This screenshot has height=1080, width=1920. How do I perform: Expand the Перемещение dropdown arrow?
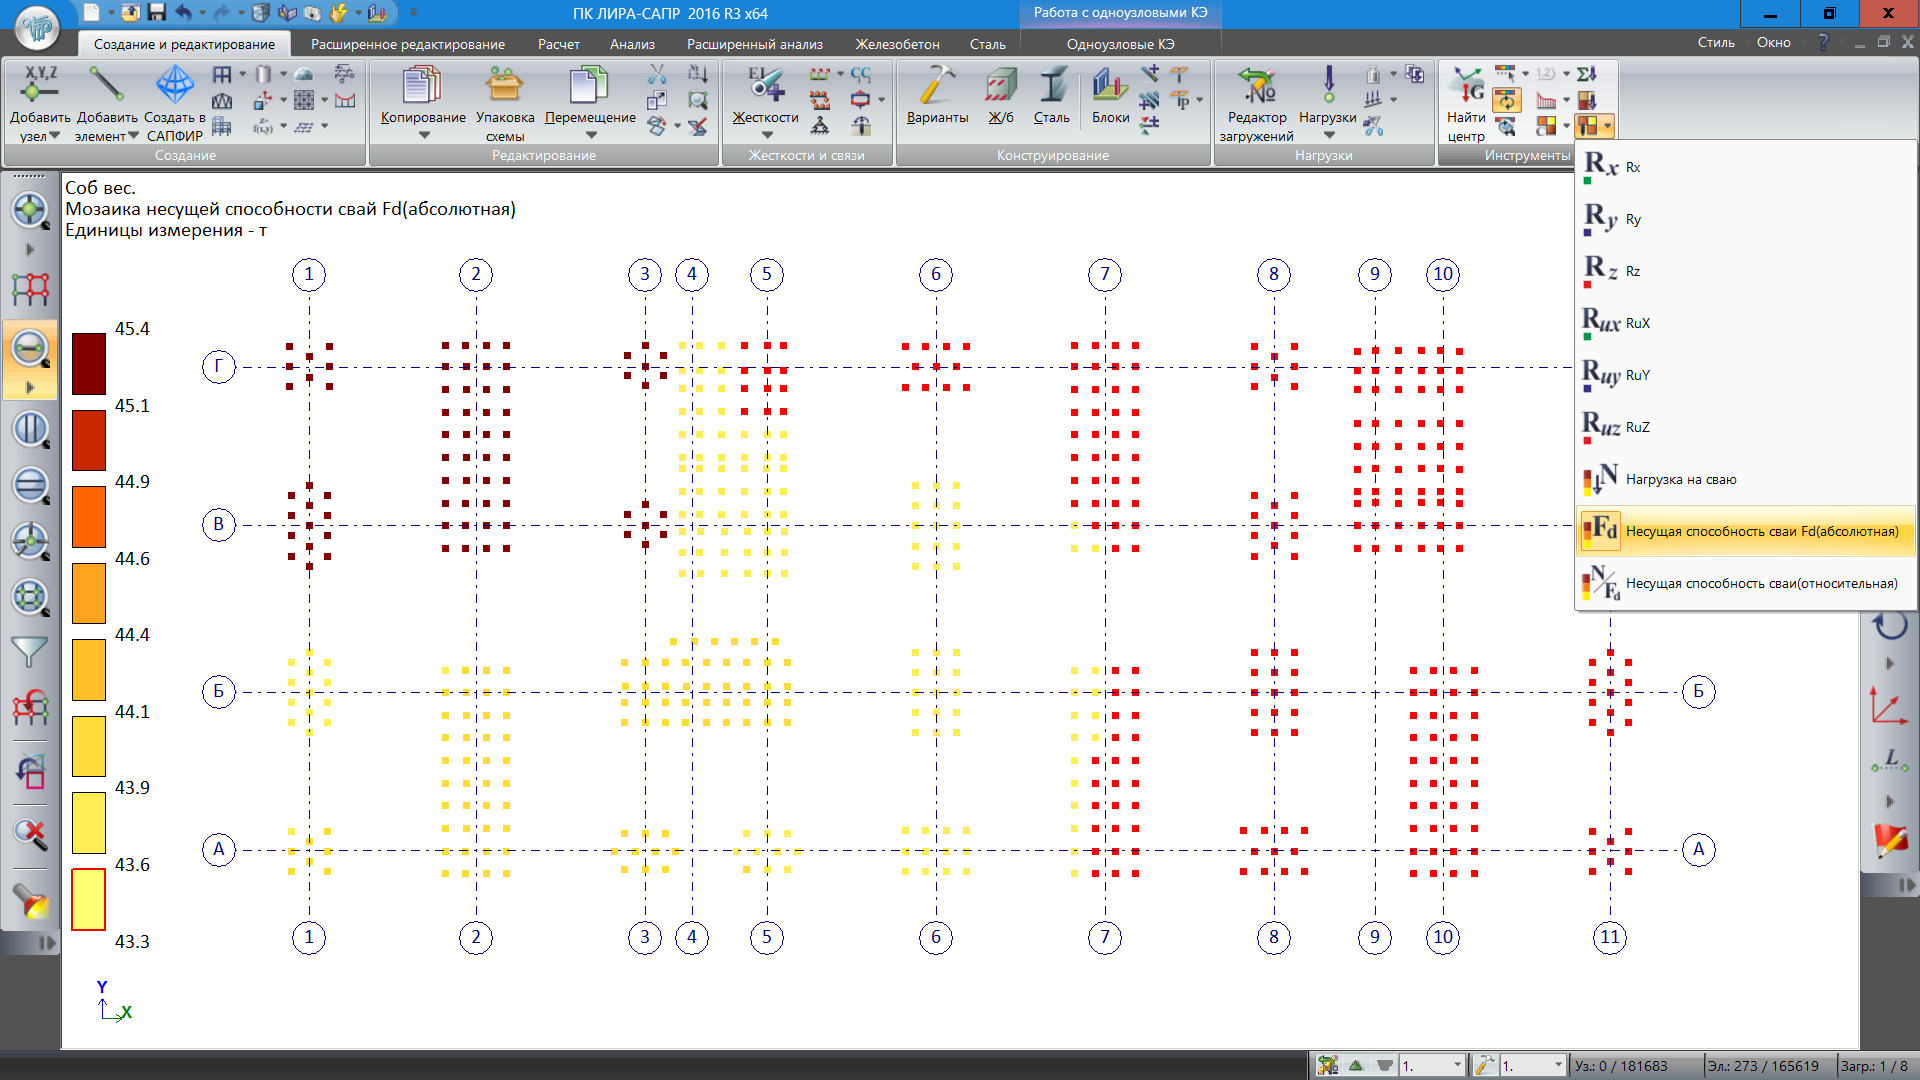[590, 136]
